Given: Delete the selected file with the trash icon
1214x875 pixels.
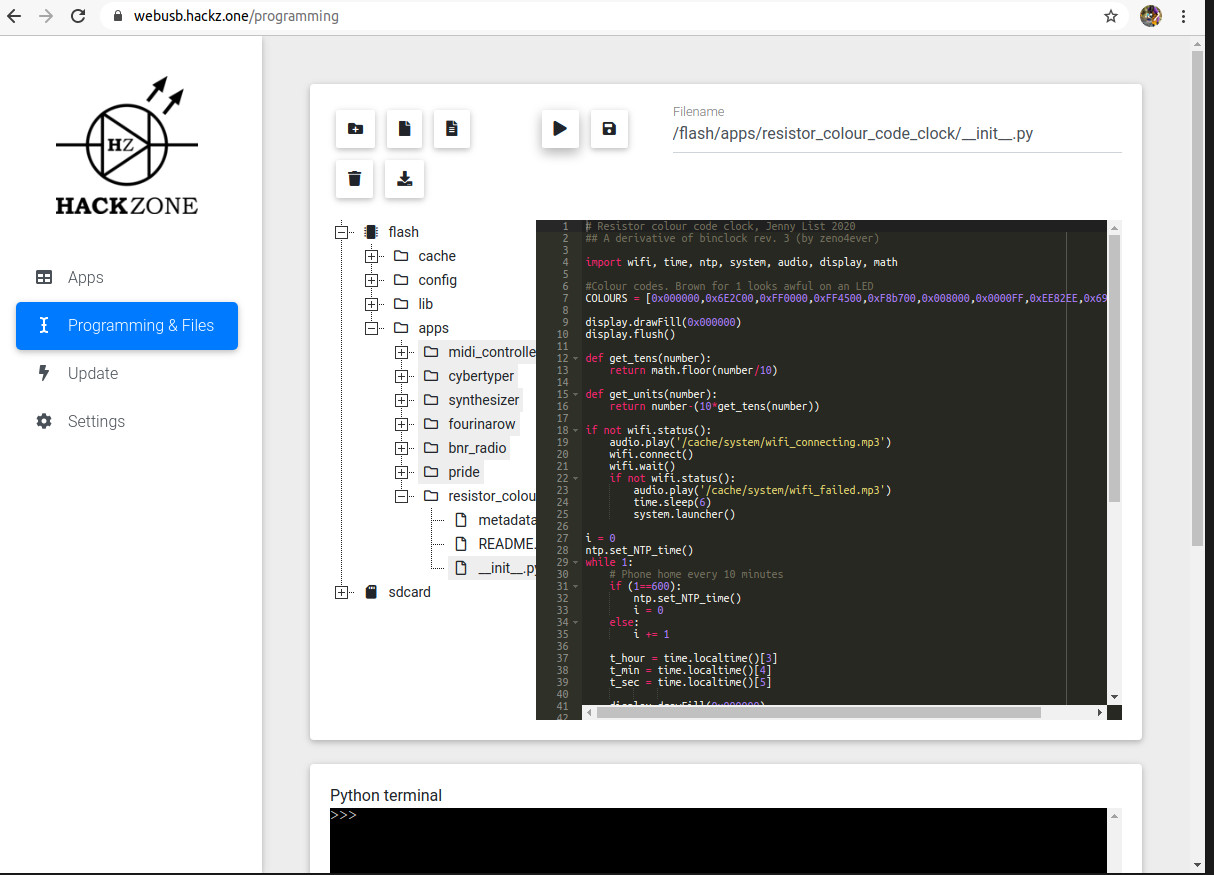Looking at the screenshot, I should pyautogui.click(x=355, y=179).
